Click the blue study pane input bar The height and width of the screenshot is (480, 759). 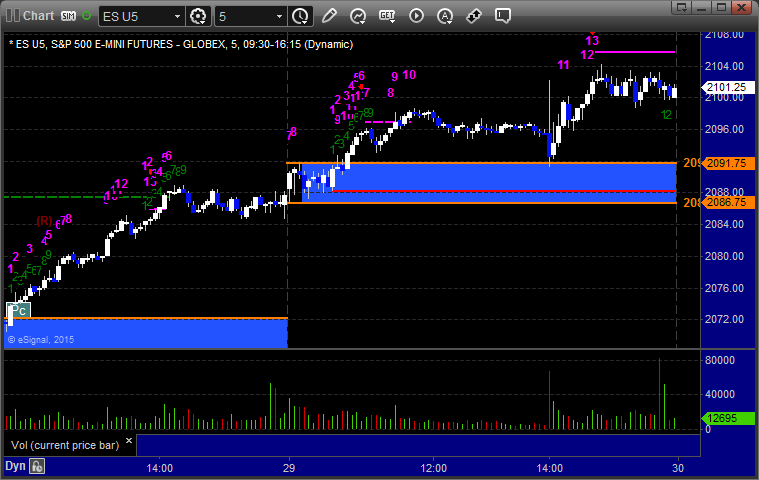(418, 445)
